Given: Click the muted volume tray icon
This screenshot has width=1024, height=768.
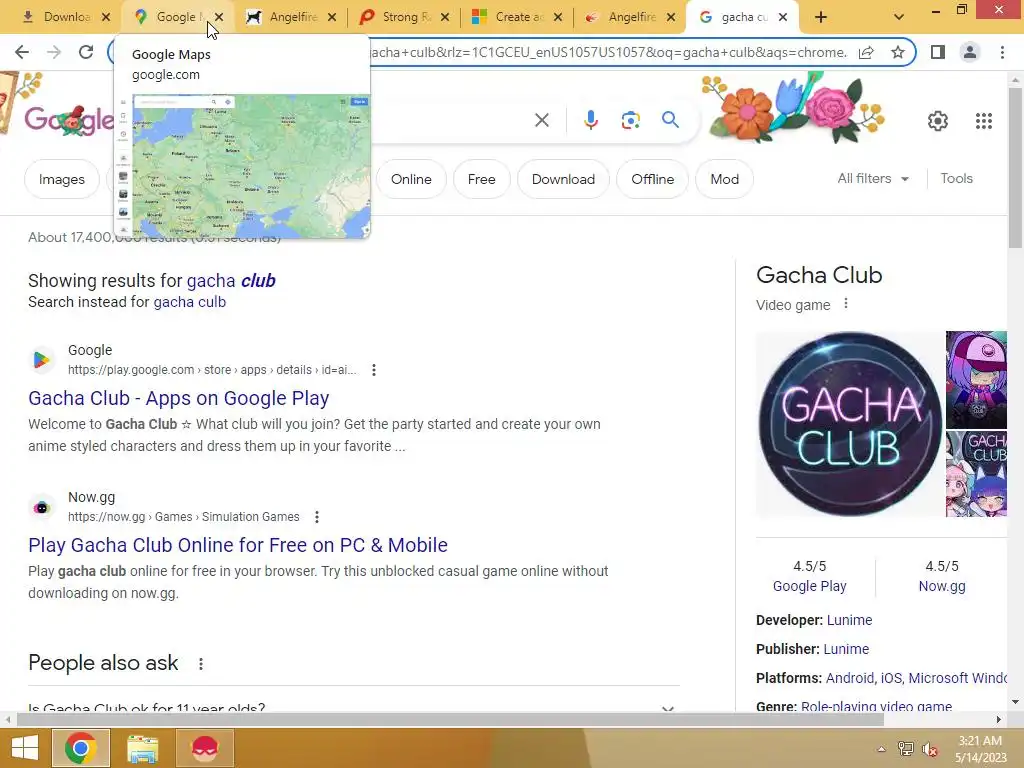Looking at the screenshot, I should click(930, 749).
